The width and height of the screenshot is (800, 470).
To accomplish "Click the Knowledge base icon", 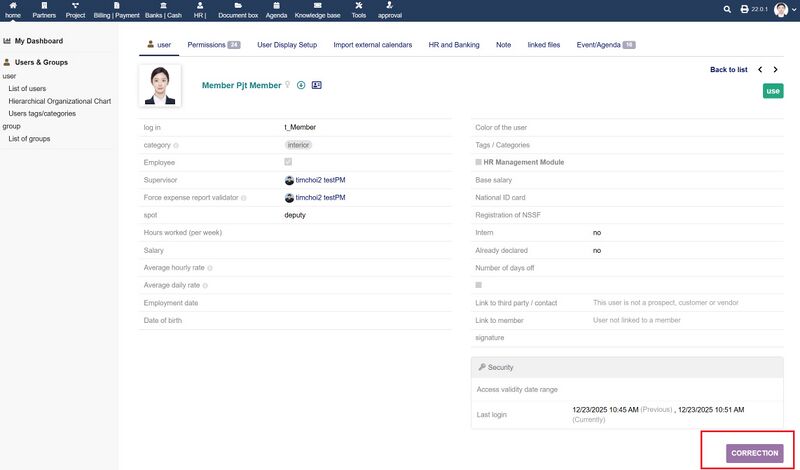I will [x=316, y=6].
